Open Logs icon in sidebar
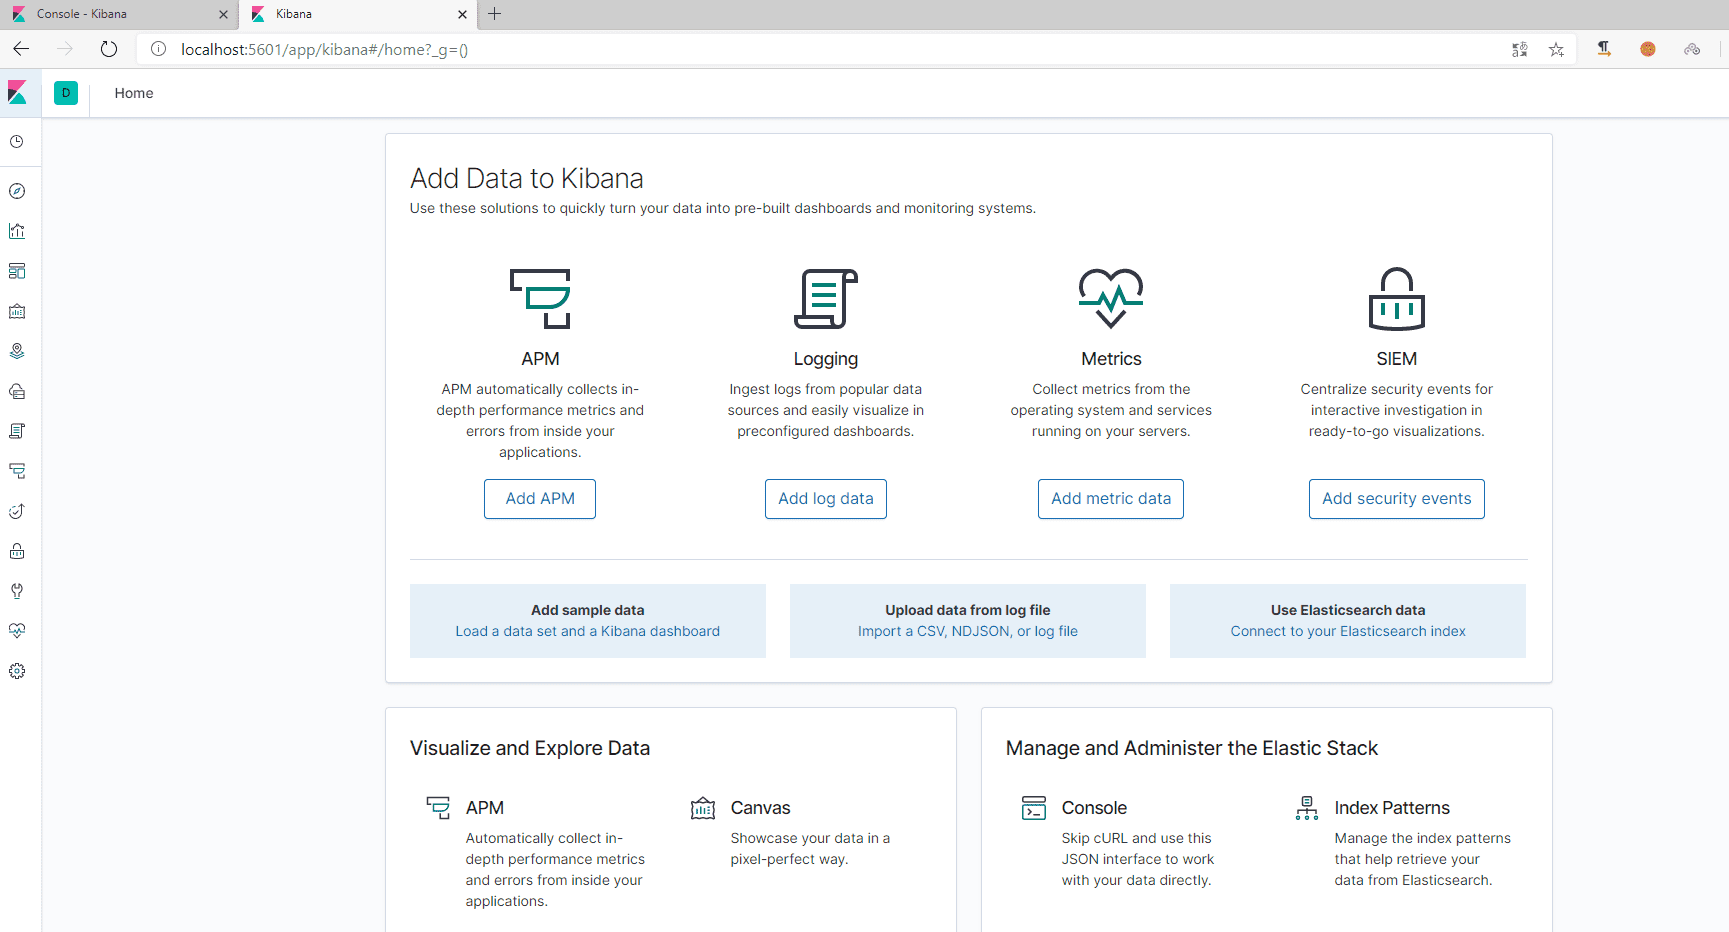The width and height of the screenshot is (1729, 932). click(x=17, y=431)
